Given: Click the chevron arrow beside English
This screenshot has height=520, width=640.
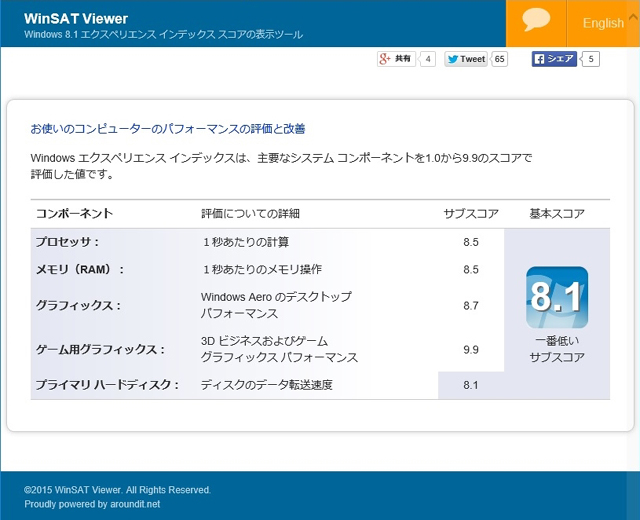Looking at the screenshot, I should [x=634, y=17].
